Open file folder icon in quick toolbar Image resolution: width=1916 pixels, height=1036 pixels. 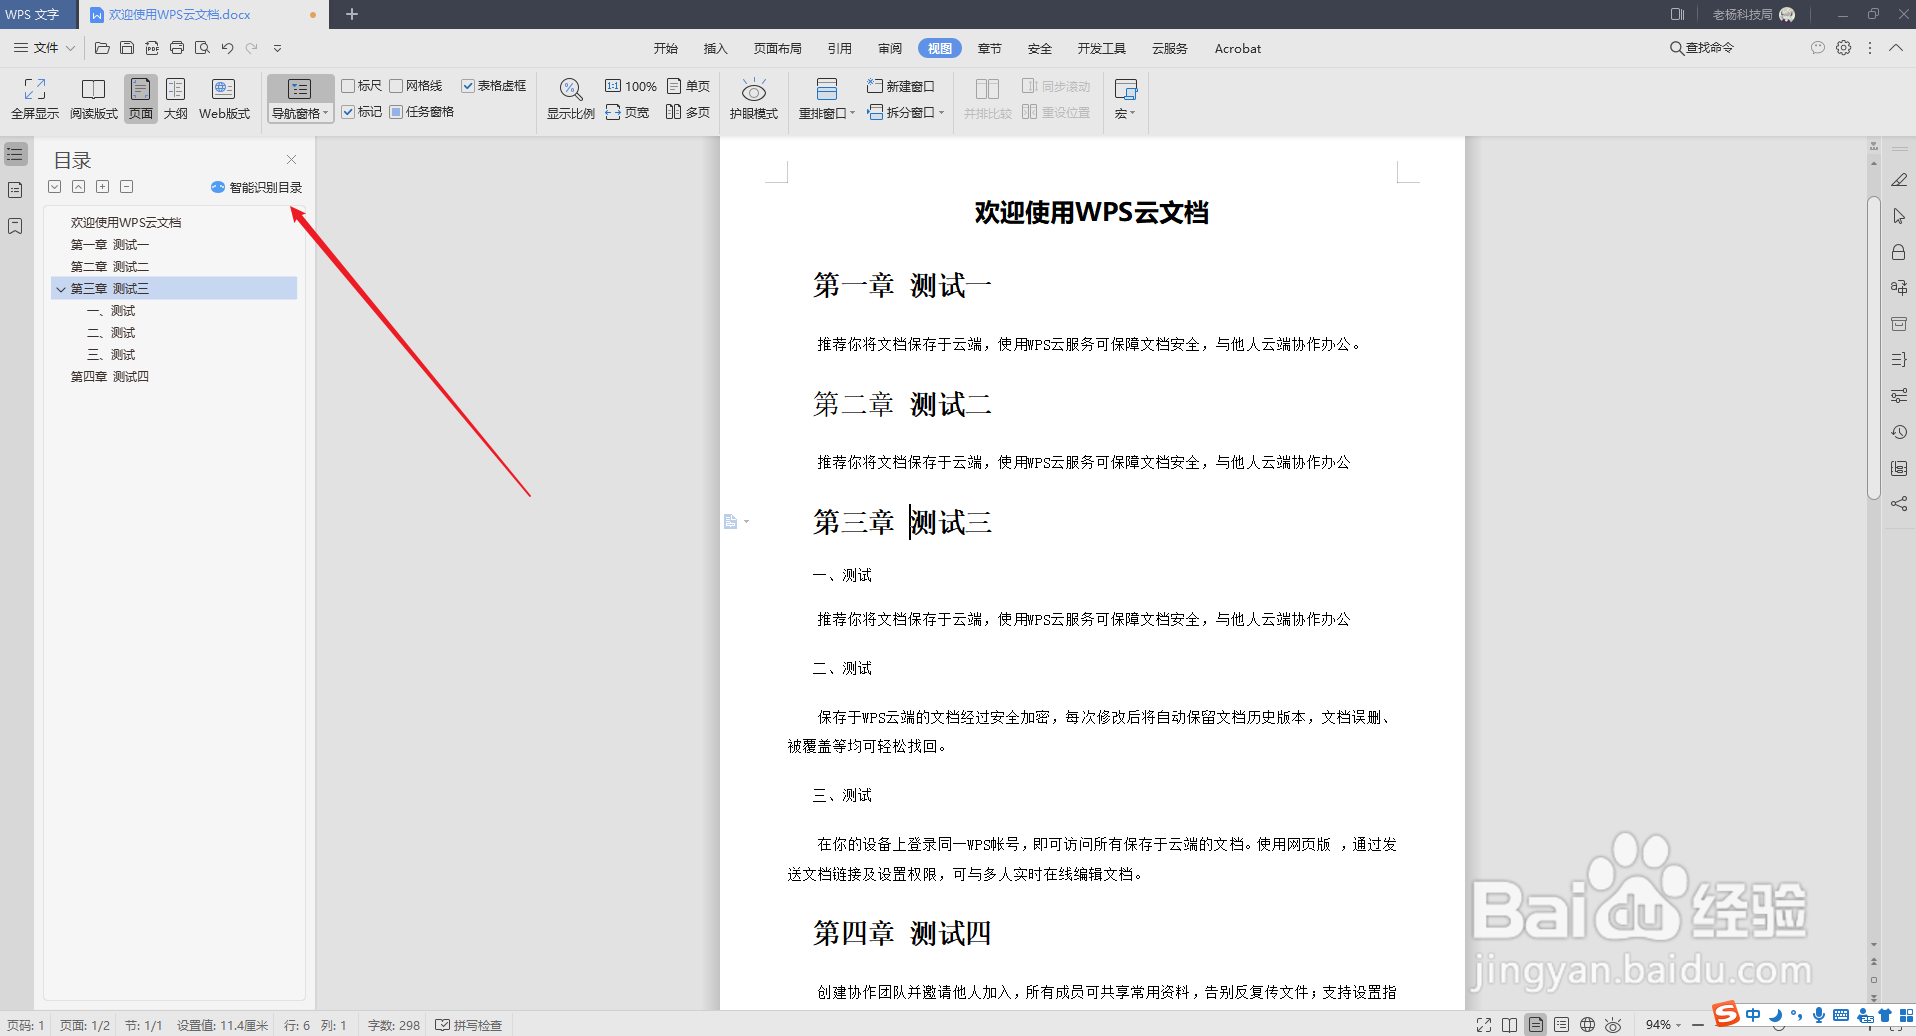coord(102,48)
